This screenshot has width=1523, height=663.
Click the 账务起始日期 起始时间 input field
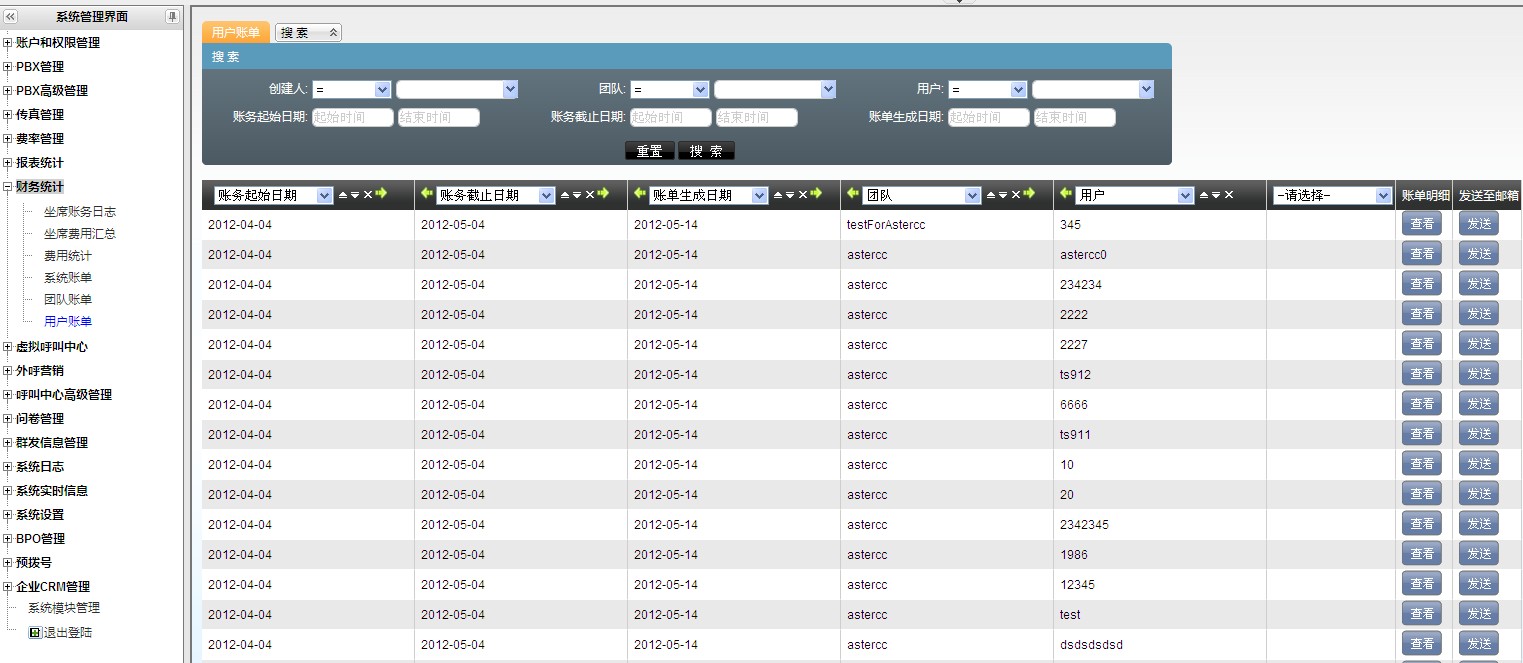coord(352,118)
